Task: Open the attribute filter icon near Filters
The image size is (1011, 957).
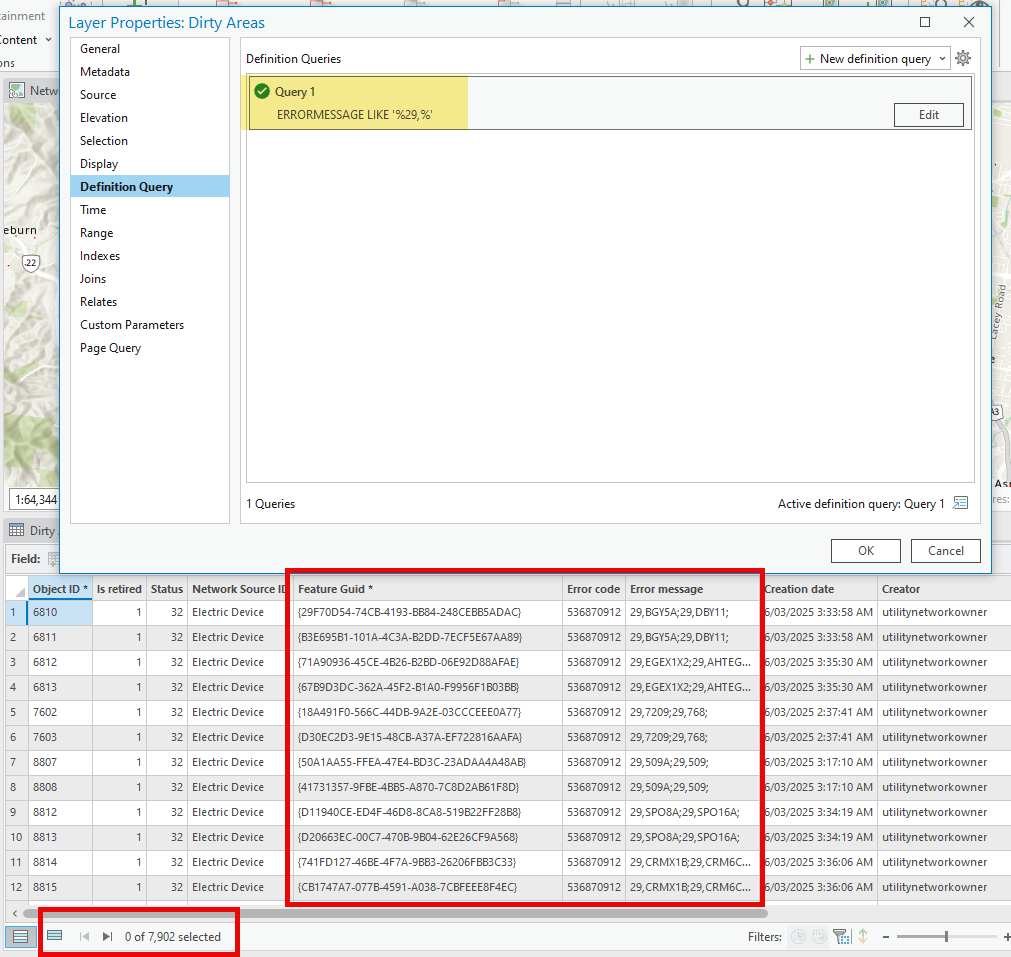Action: click(842, 936)
